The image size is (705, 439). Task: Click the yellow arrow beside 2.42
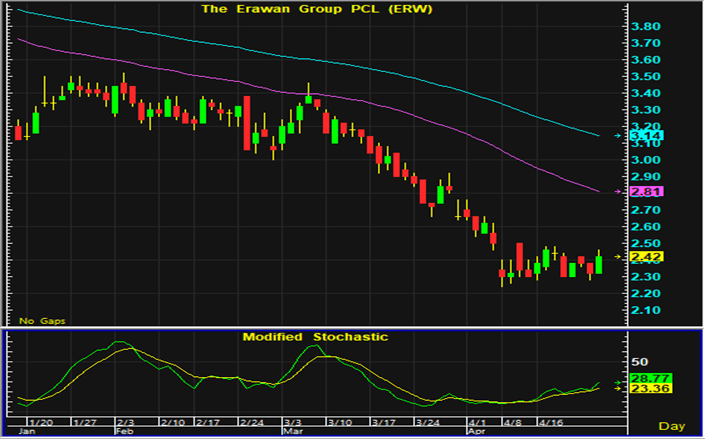[x=618, y=257]
